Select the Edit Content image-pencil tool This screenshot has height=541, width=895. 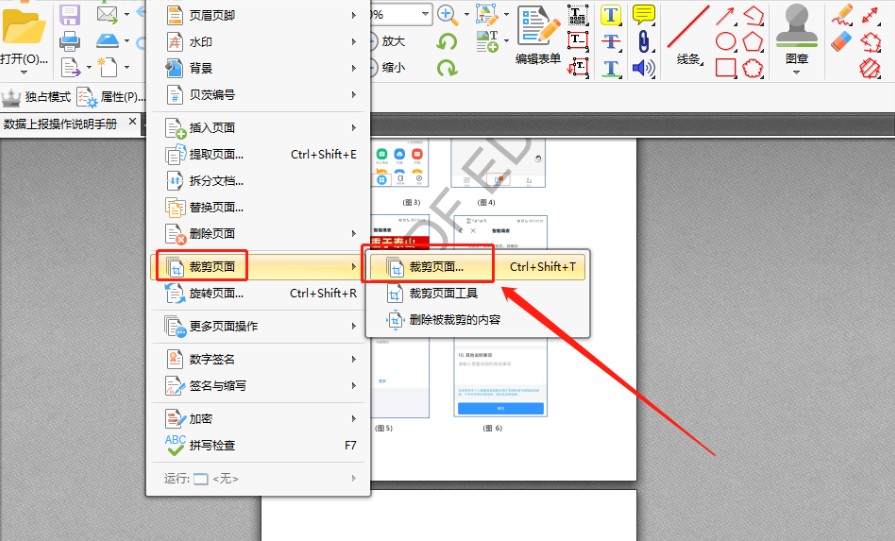(486, 15)
